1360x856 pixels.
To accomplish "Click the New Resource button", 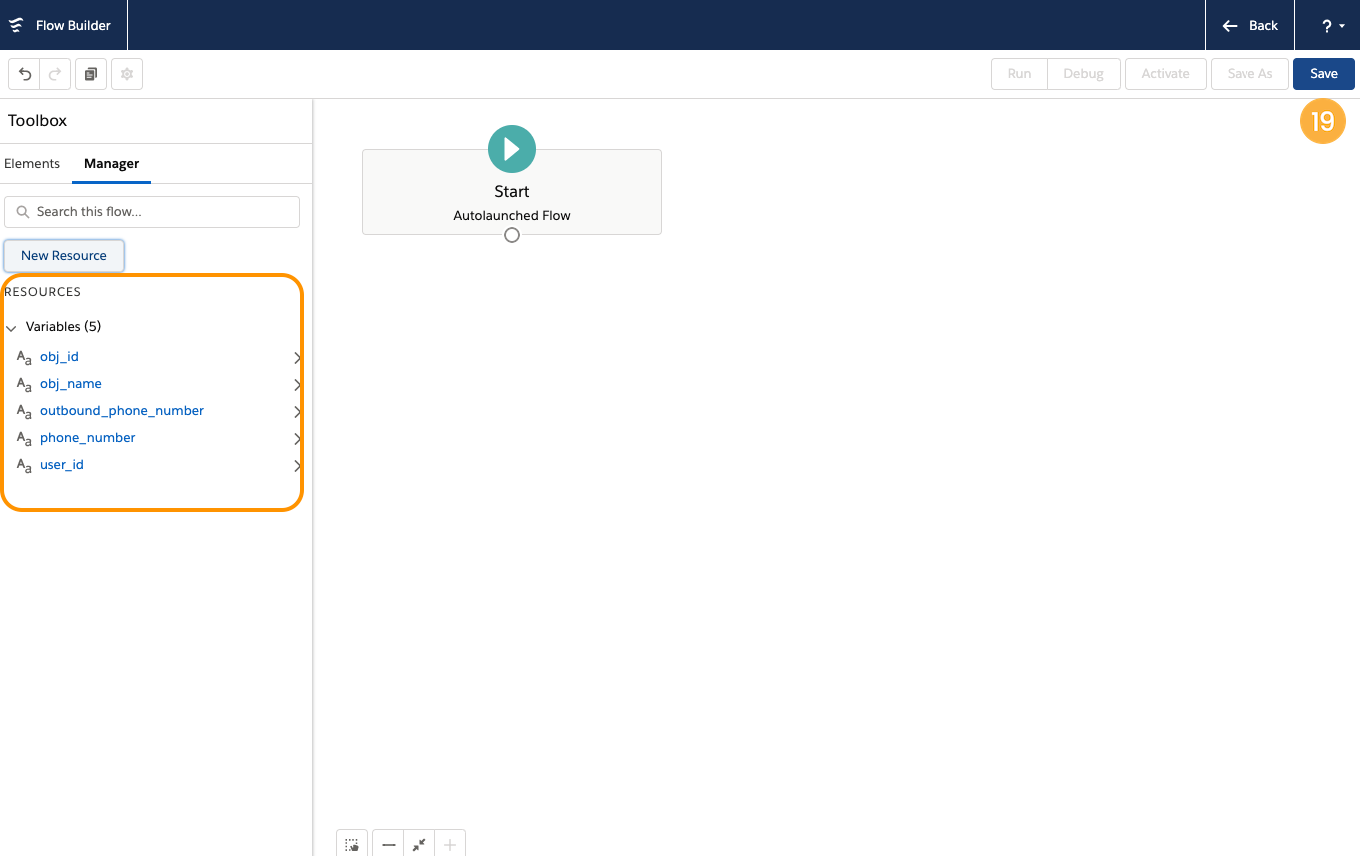I will [63, 255].
